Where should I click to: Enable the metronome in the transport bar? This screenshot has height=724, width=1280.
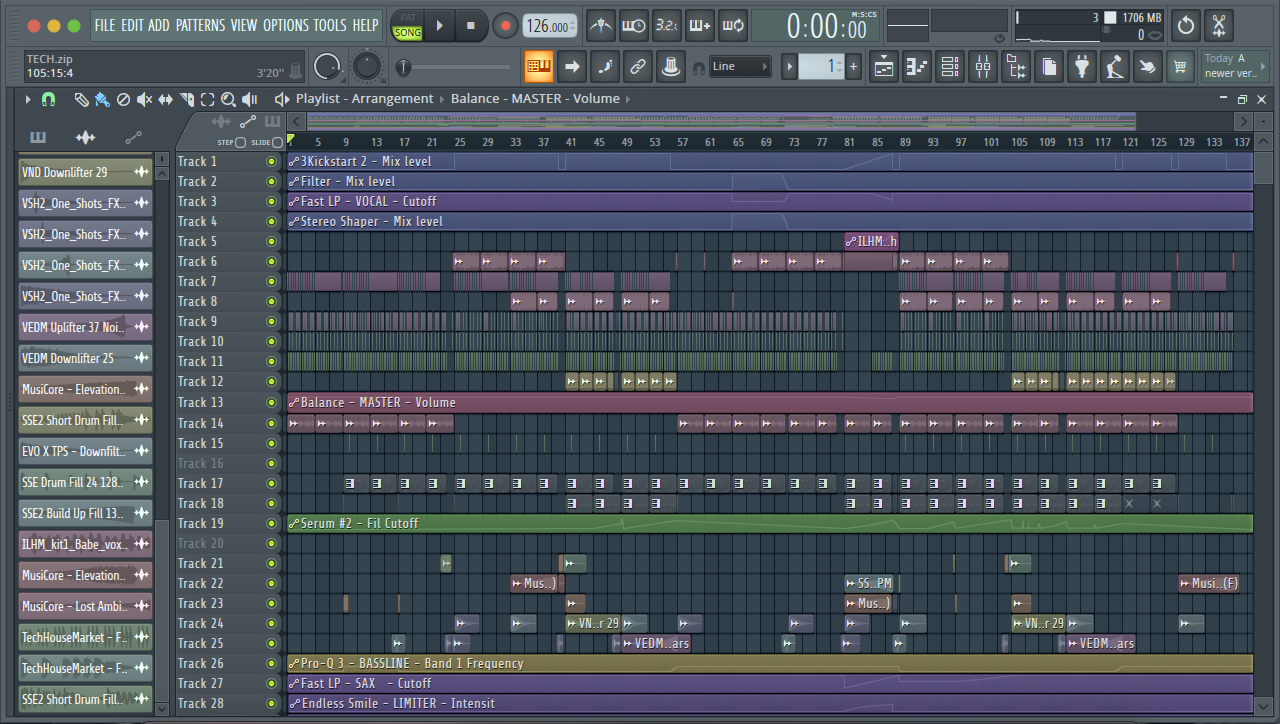point(601,25)
